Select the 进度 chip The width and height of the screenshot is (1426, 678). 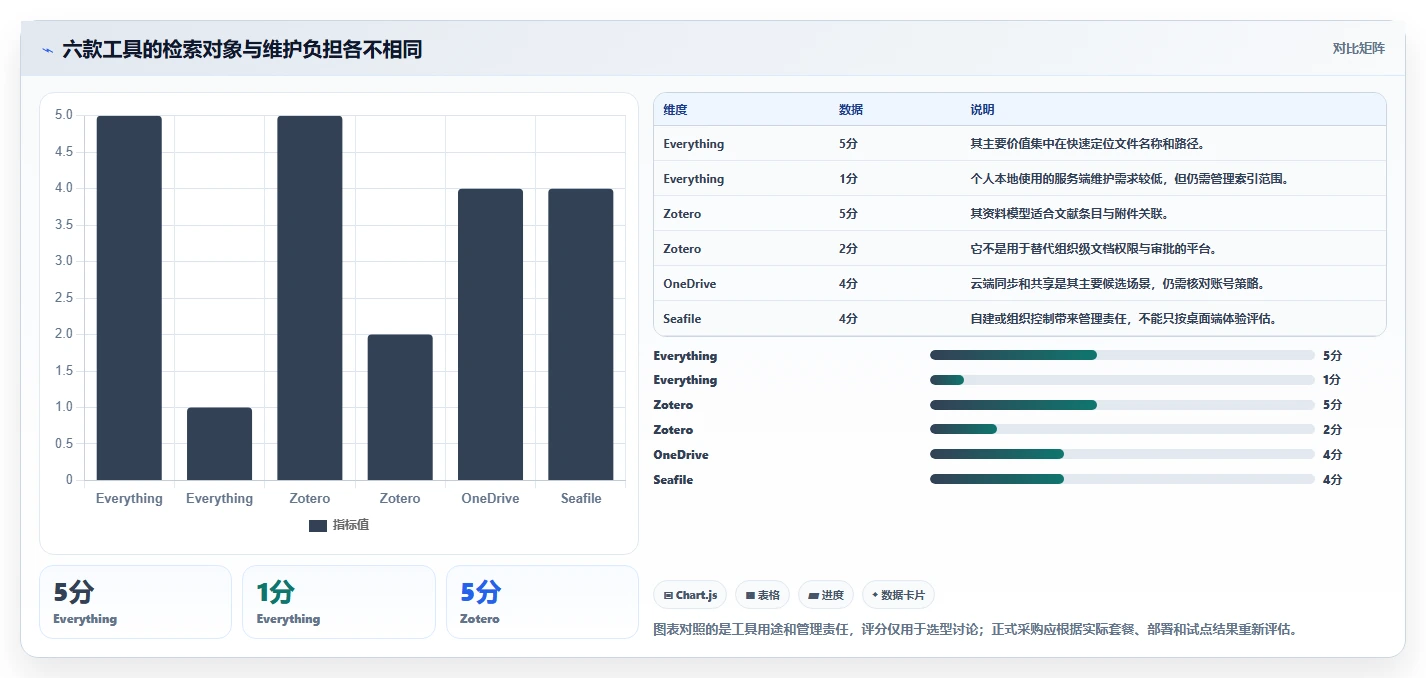click(826, 595)
